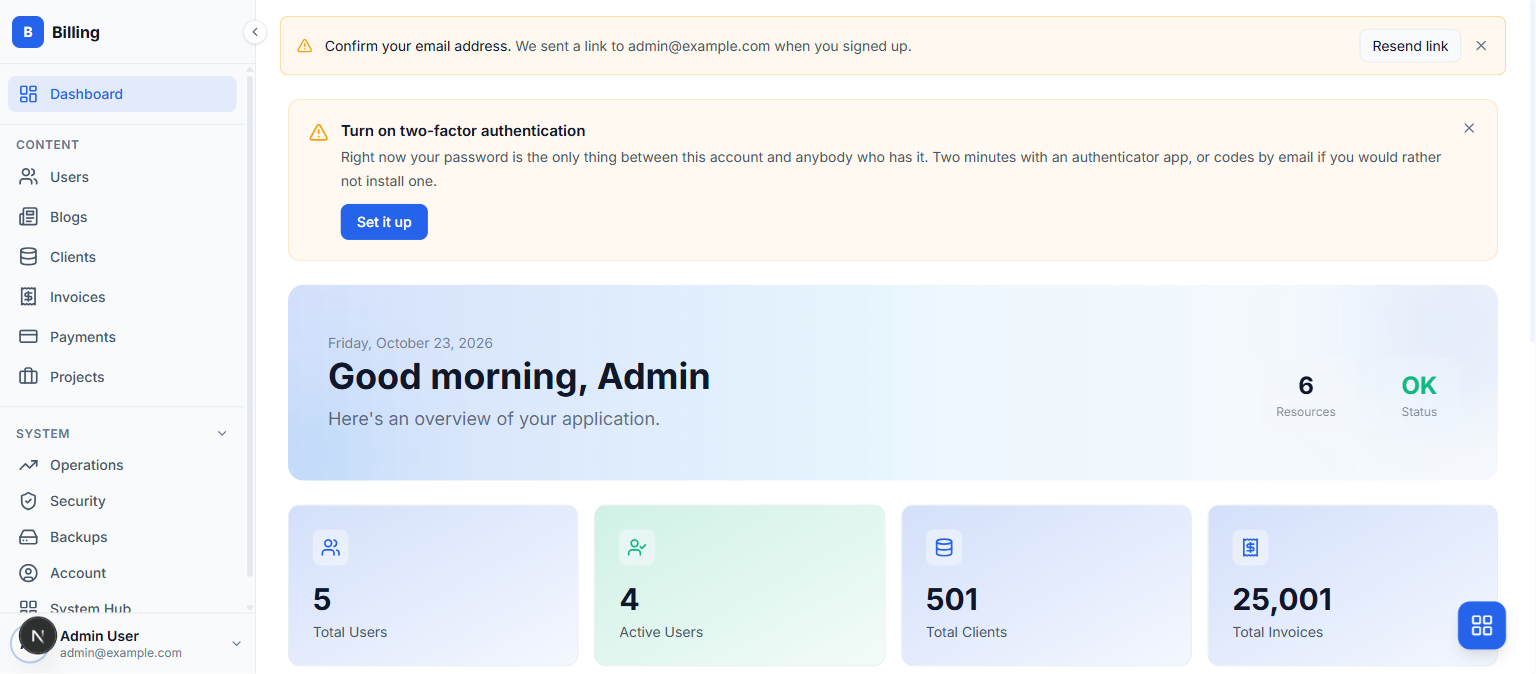This screenshot has width=1536, height=674.
Task: Click the Projects briefcase icon
Action: click(28, 377)
